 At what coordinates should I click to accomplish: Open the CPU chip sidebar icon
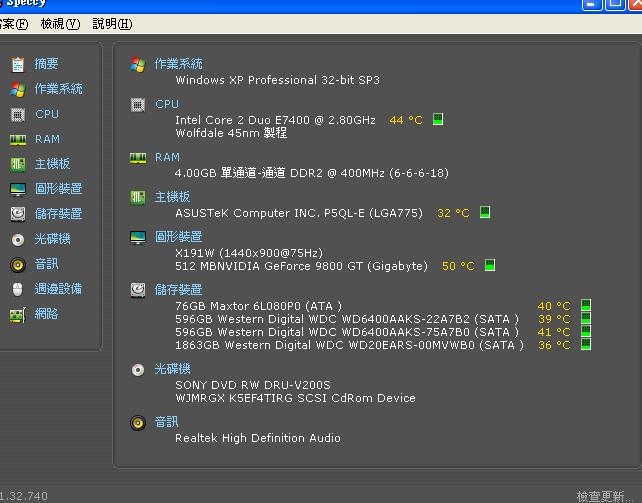(18, 115)
